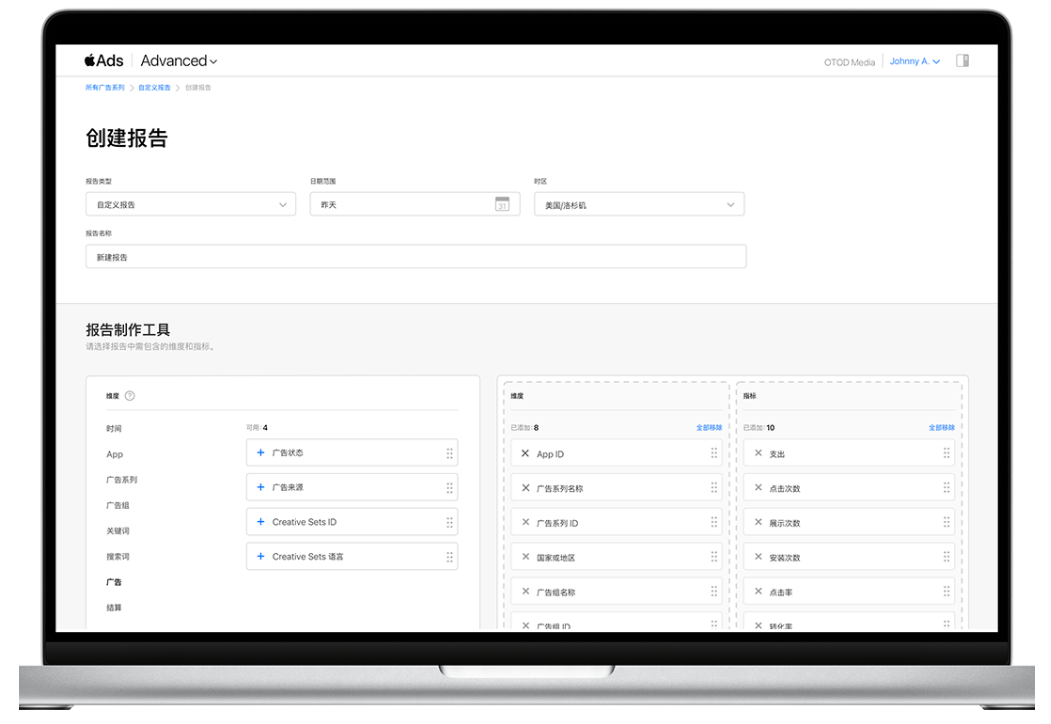Switch to the 广告系列 dimension category

121,479
